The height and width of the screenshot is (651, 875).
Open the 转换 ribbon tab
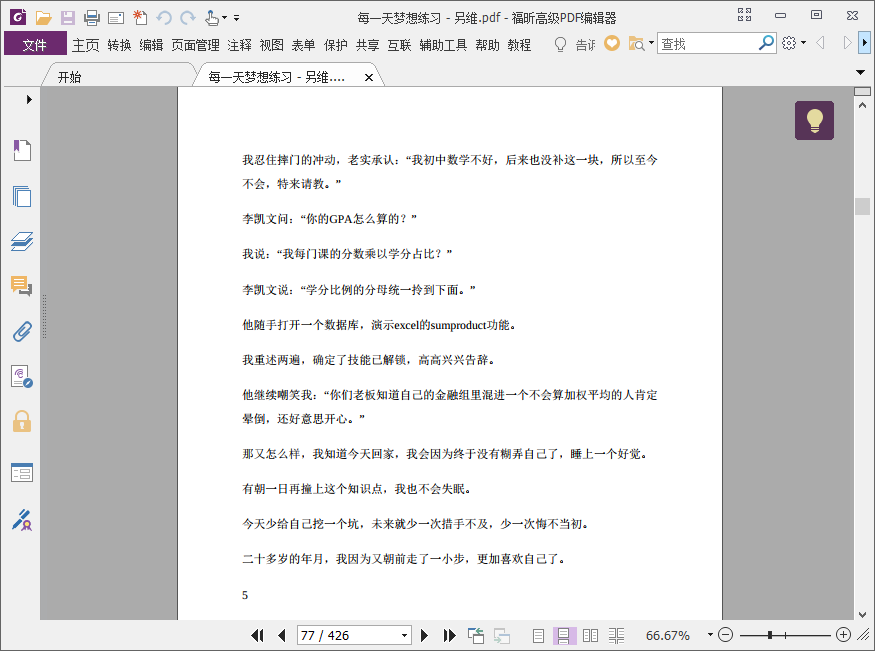coord(119,45)
